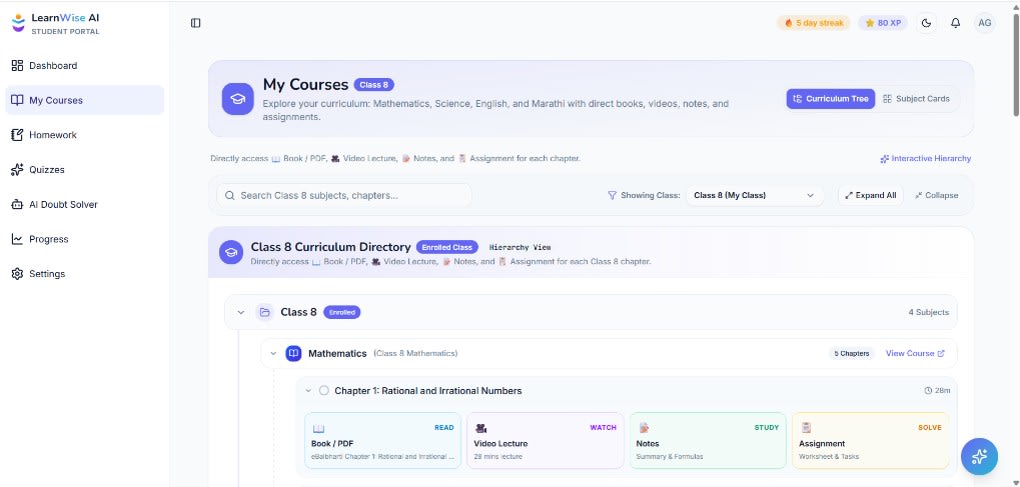Collapse all curriculum nodes
Image resolution: width=1020 pixels, height=487 pixels.
point(936,195)
